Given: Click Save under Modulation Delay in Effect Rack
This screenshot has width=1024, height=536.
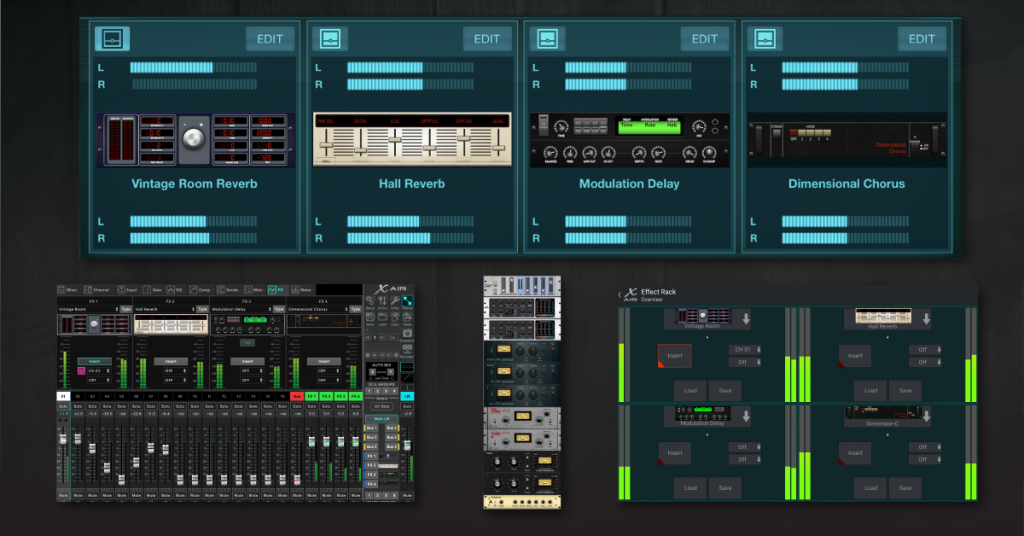Looking at the screenshot, I should click(725, 487).
